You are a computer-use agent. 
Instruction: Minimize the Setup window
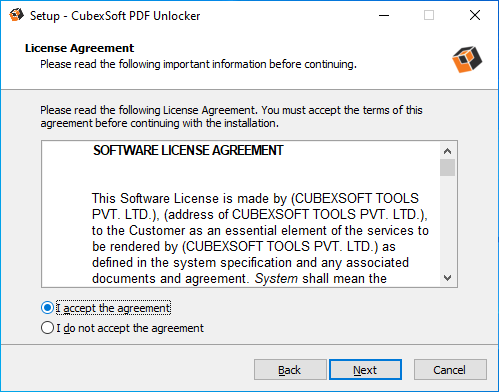point(384,15)
